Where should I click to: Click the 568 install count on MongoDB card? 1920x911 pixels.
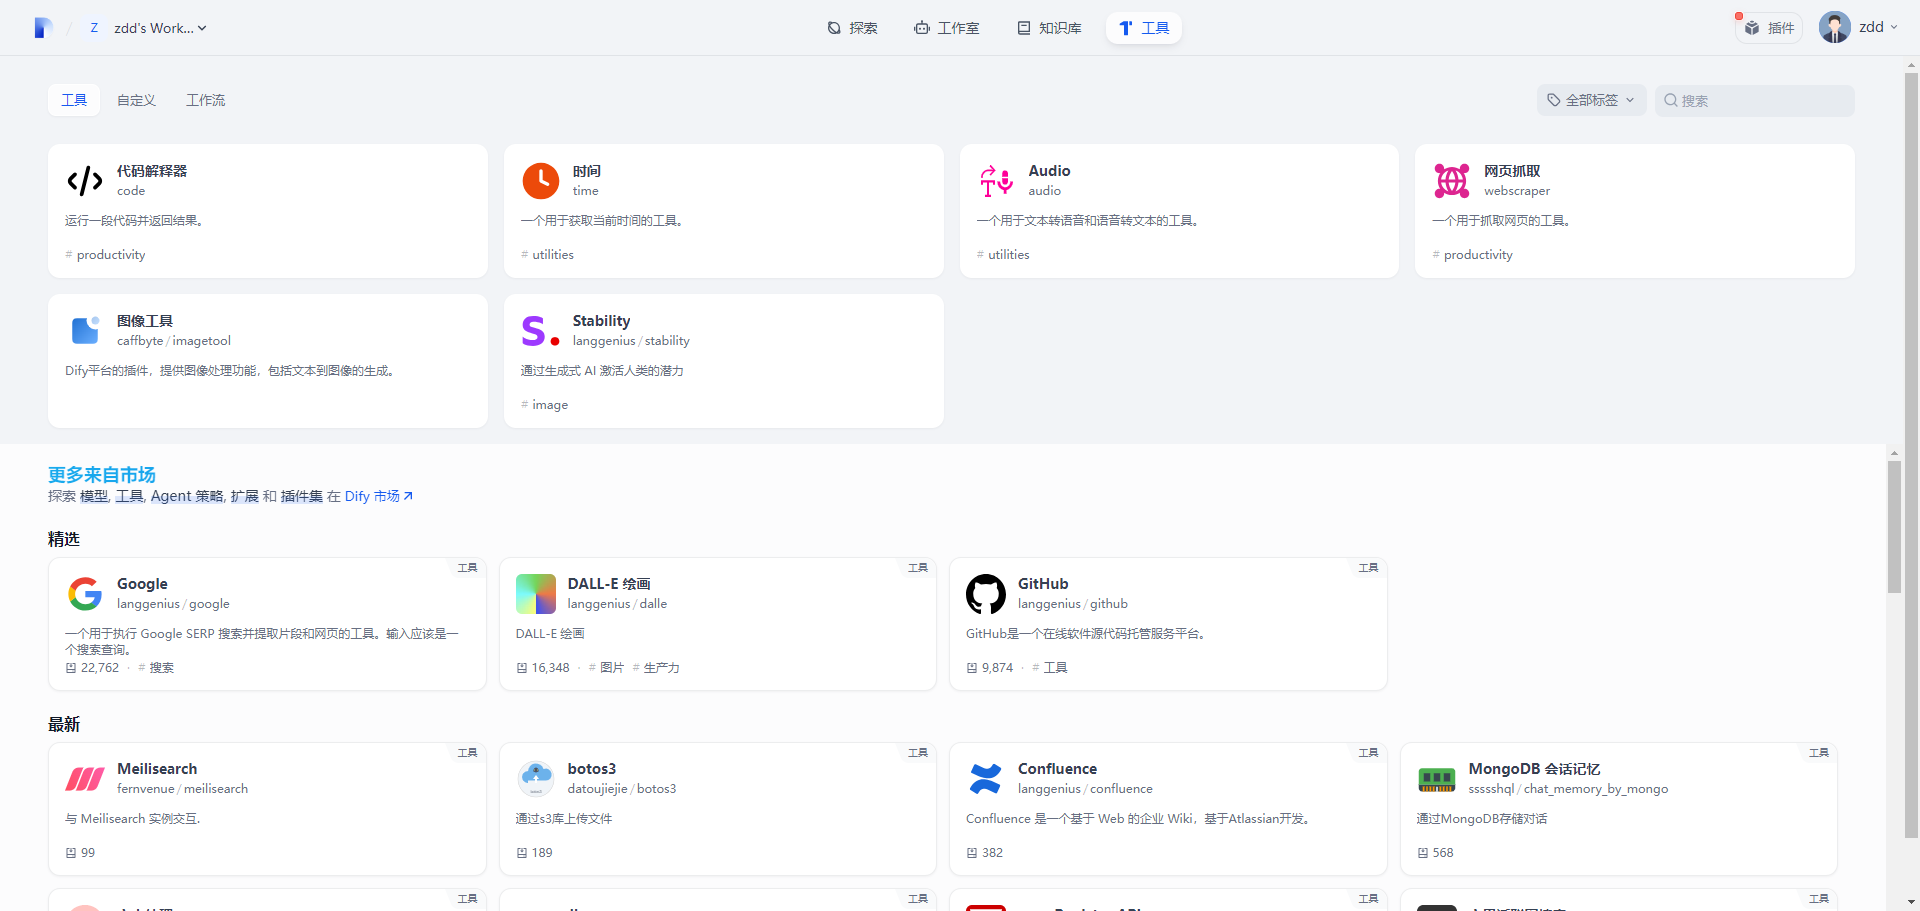1436,853
